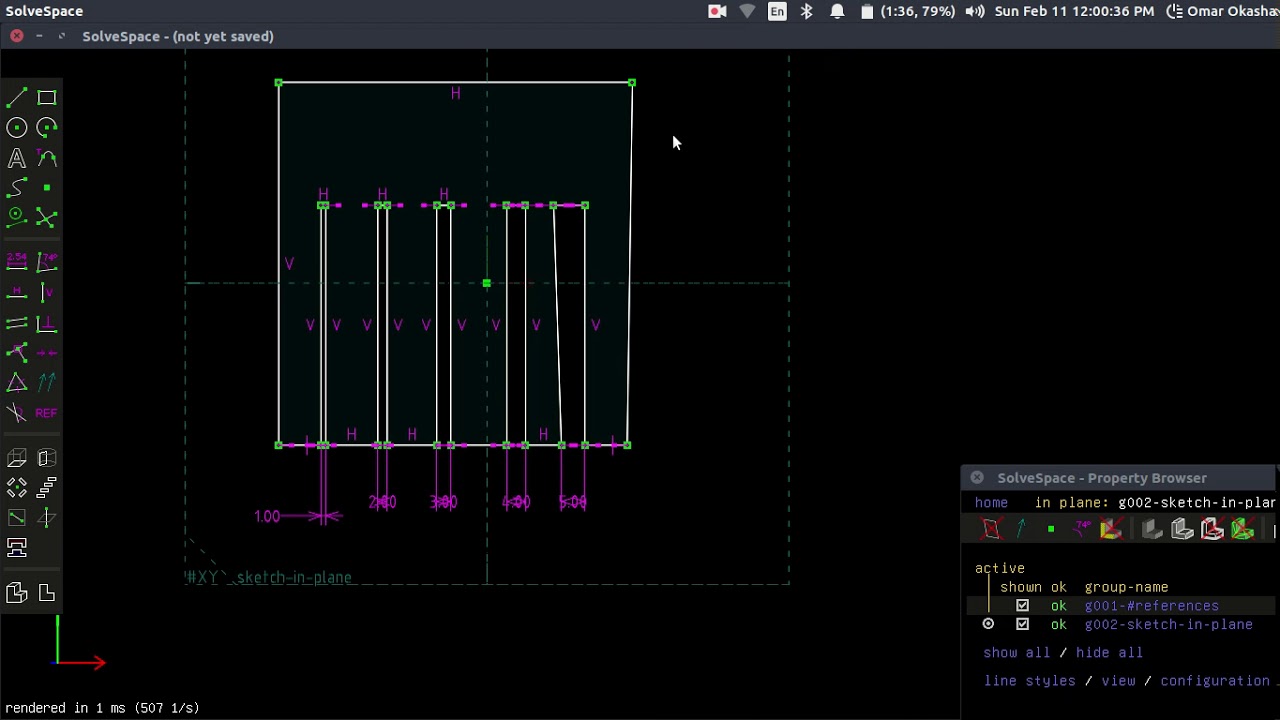This screenshot has width=1280, height=720.
Task: Toggle g002-sketch-in-plane shown checkbox
Action: coord(1022,625)
